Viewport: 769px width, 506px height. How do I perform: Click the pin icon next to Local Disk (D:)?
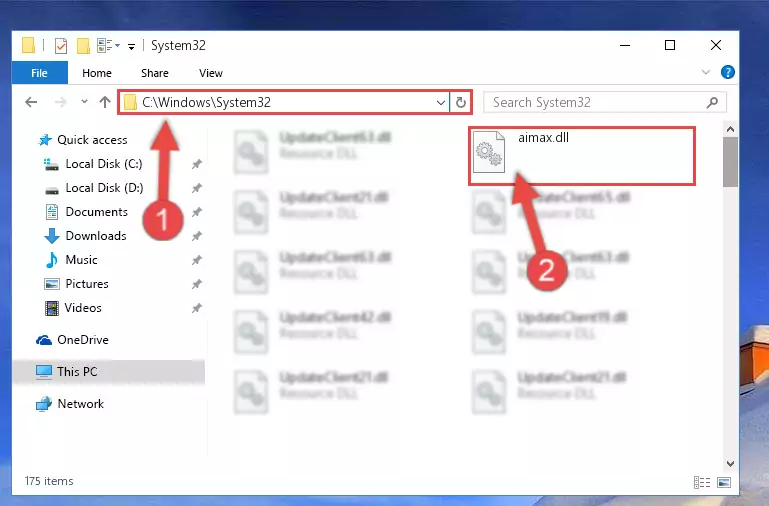point(197,188)
